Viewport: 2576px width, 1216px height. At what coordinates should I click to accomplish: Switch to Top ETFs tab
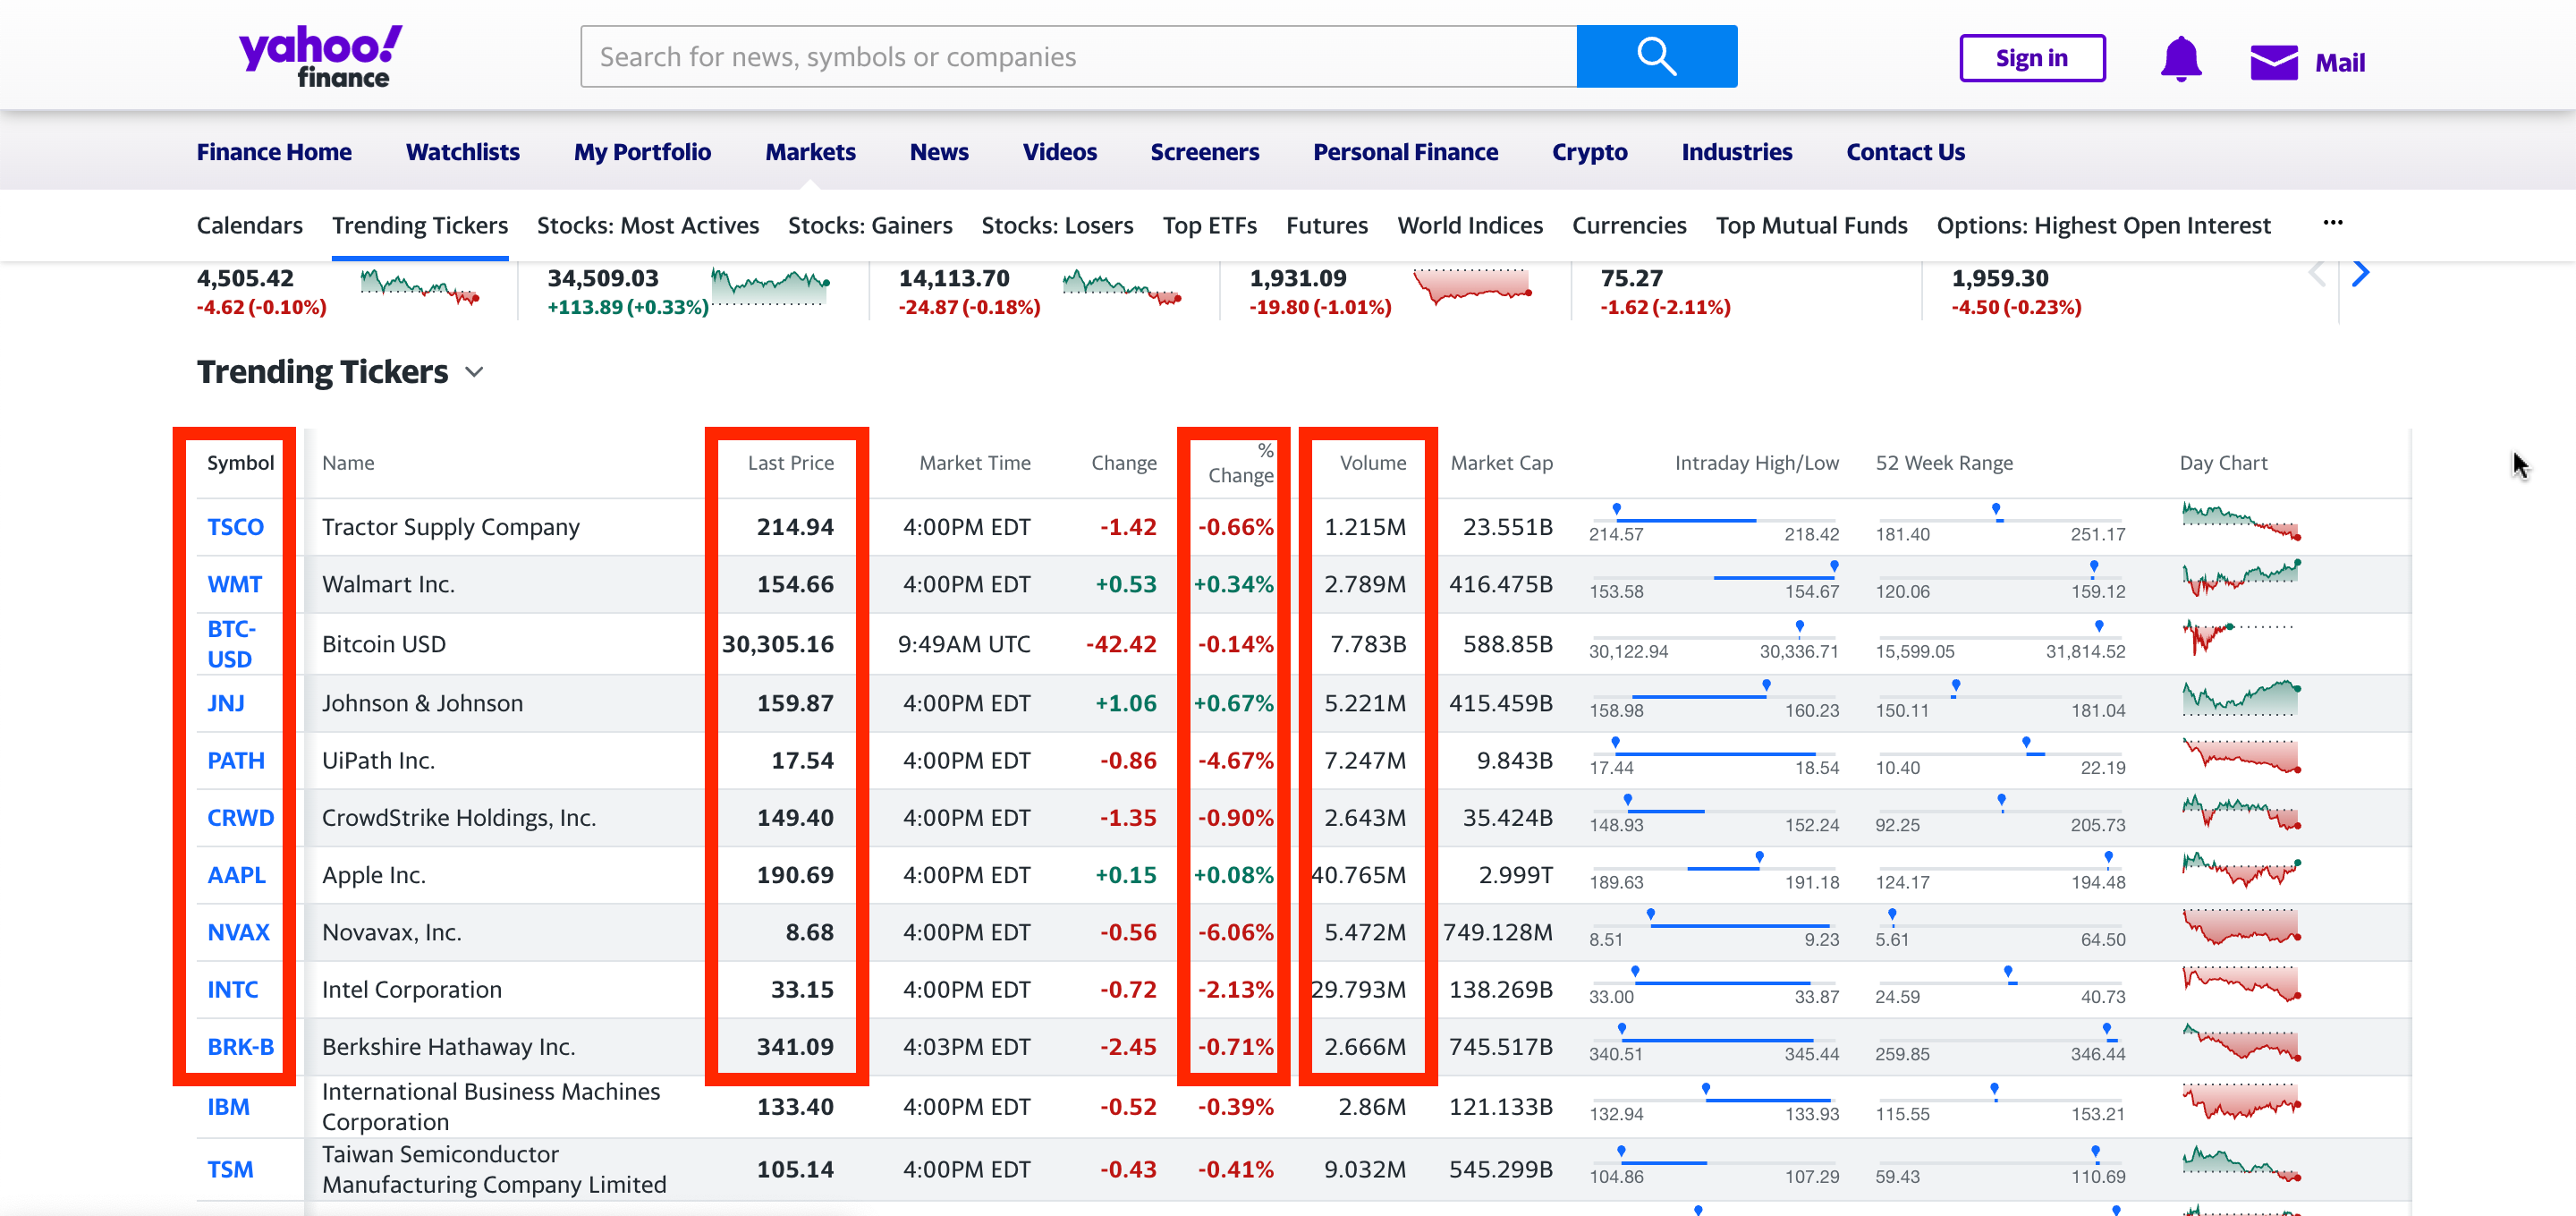click(x=1209, y=225)
